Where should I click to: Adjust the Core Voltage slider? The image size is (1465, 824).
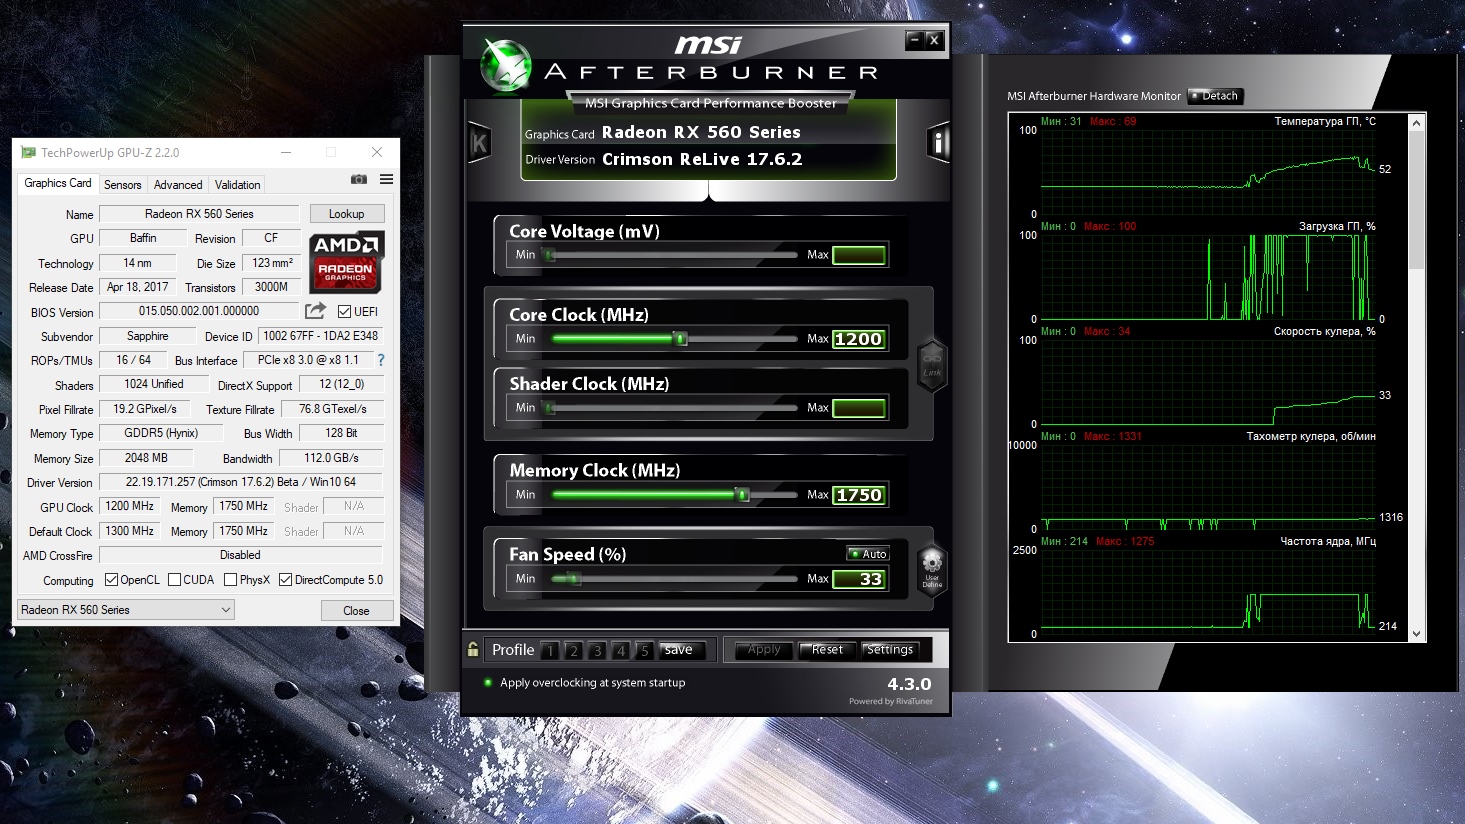click(x=673, y=255)
